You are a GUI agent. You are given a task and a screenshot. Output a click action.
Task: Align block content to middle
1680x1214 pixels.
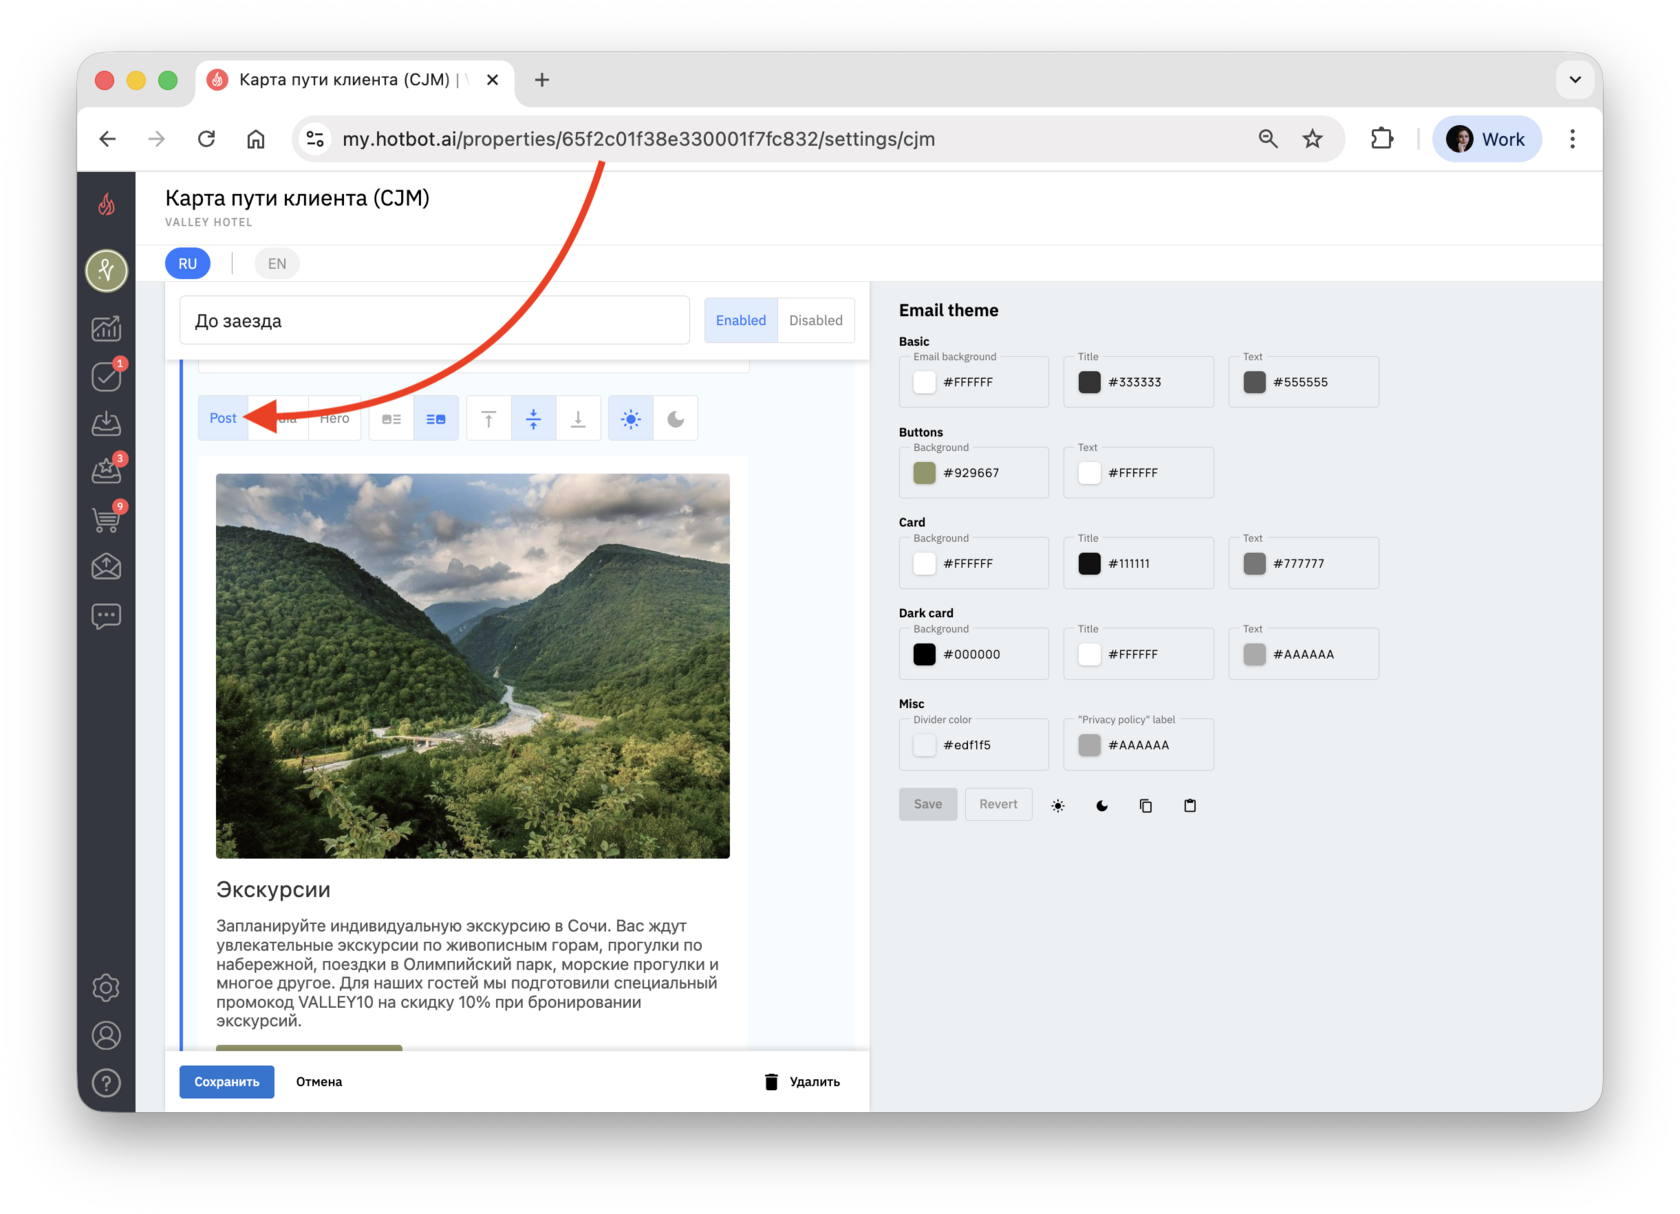(x=534, y=419)
